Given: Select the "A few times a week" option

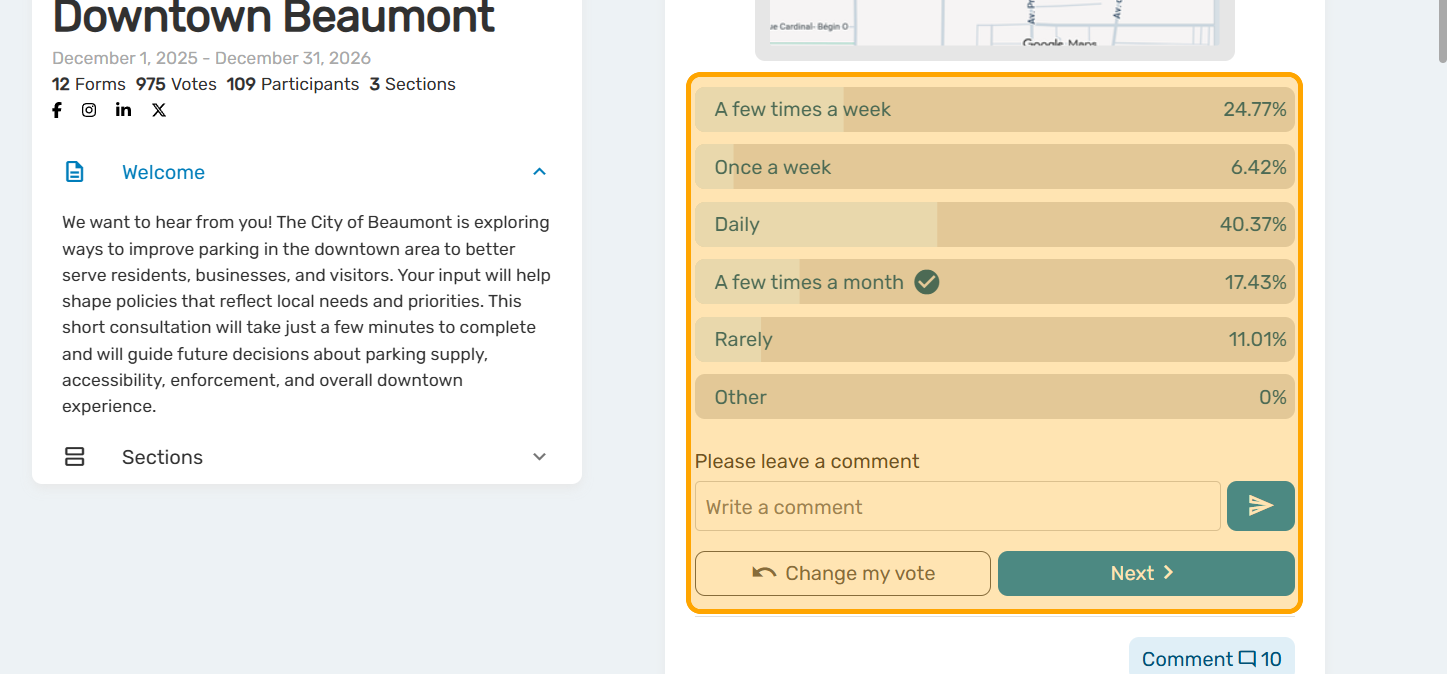Looking at the screenshot, I should (x=994, y=110).
